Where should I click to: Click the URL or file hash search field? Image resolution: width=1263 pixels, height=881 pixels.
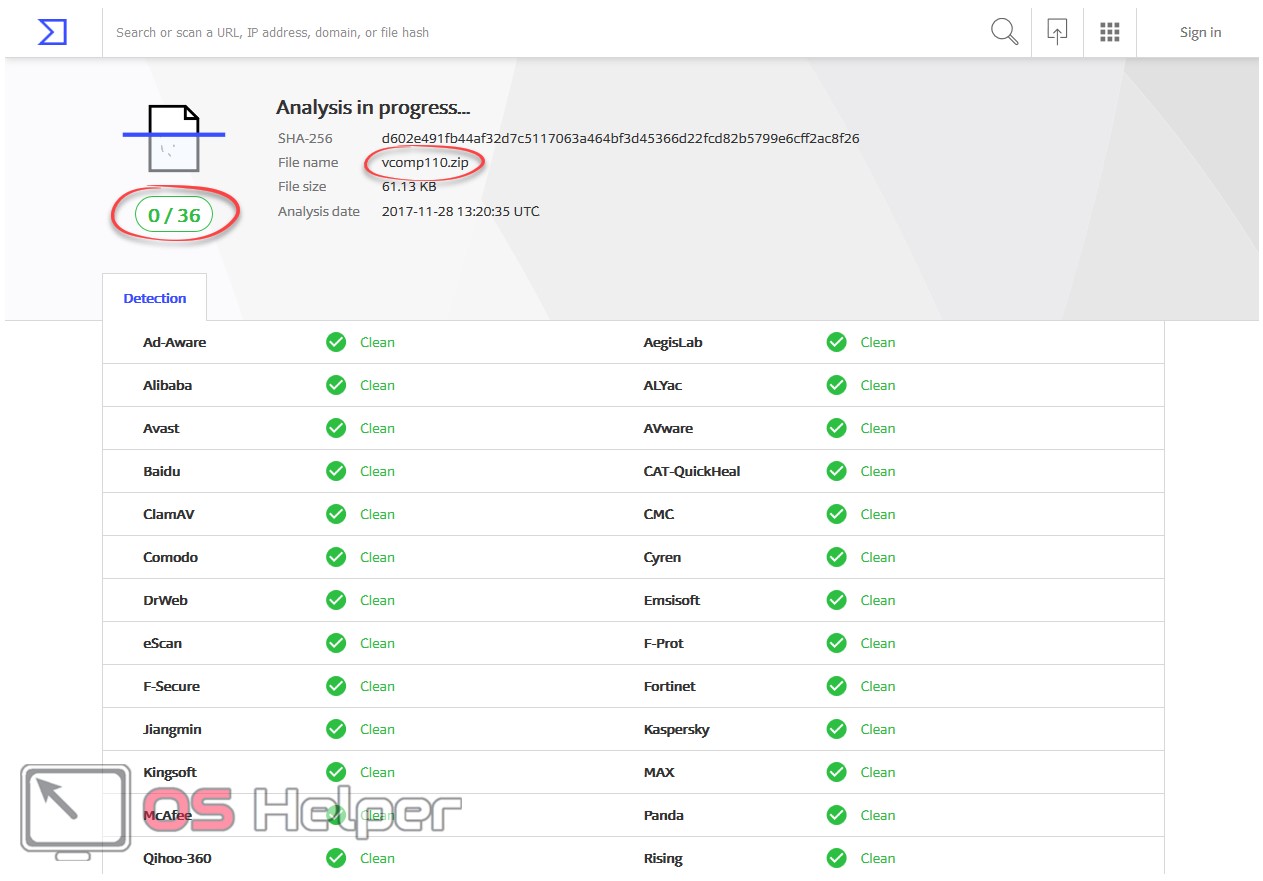point(540,32)
